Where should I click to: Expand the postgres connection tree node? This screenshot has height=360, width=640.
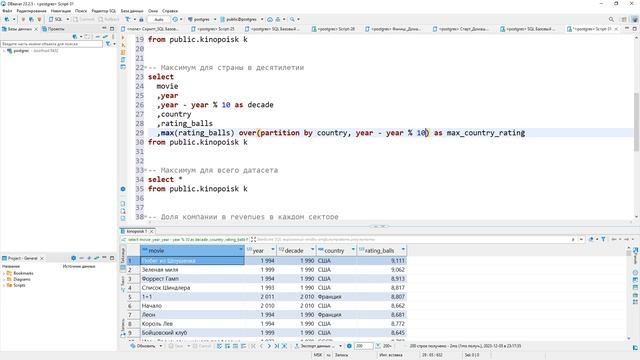click(x=4, y=51)
